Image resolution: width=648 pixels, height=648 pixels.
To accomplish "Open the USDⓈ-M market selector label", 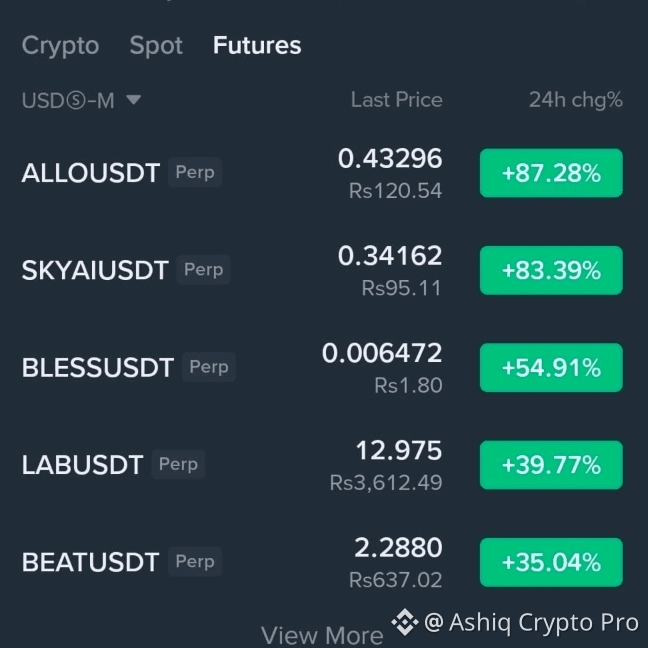I will [68, 100].
